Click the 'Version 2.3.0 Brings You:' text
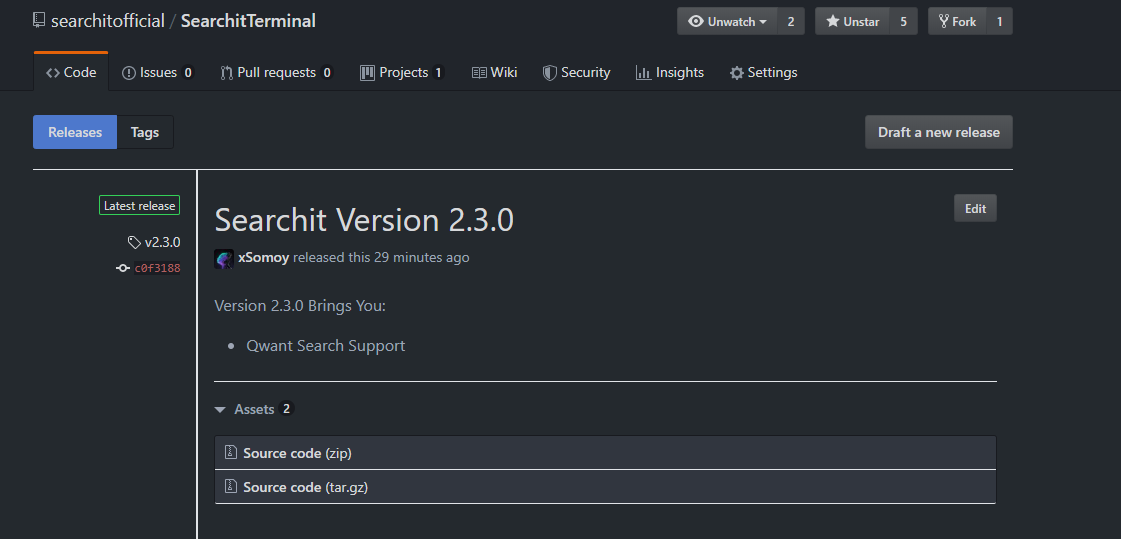 pyautogui.click(x=300, y=306)
